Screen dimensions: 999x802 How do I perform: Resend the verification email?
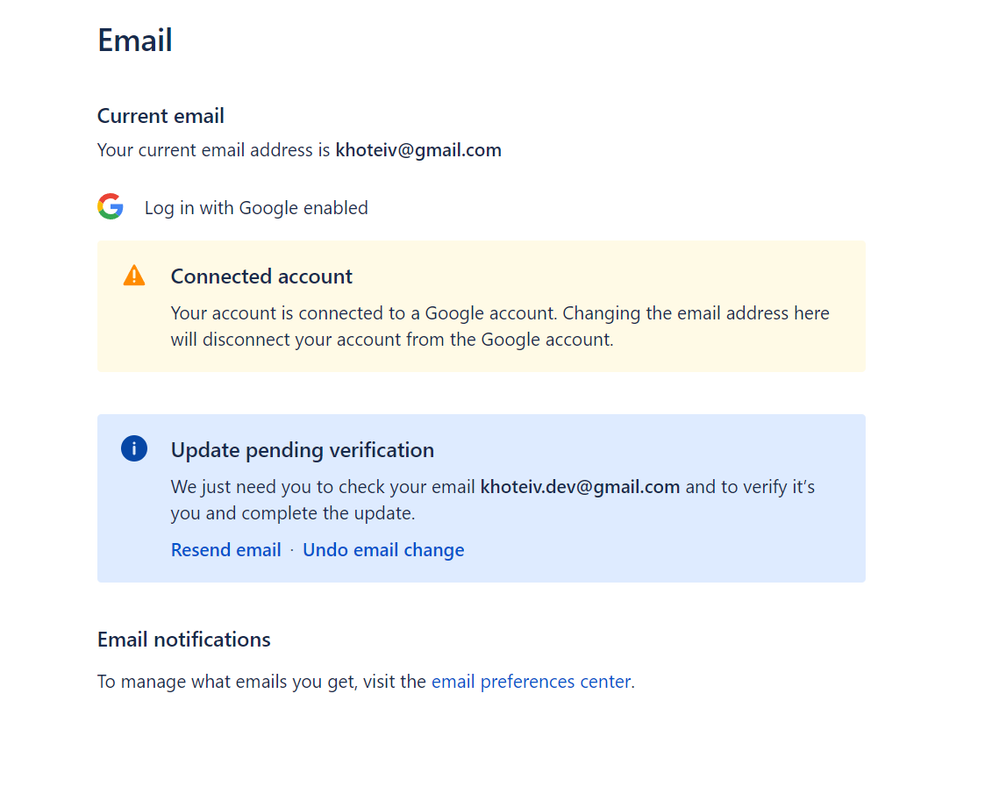tap(226, 550)
